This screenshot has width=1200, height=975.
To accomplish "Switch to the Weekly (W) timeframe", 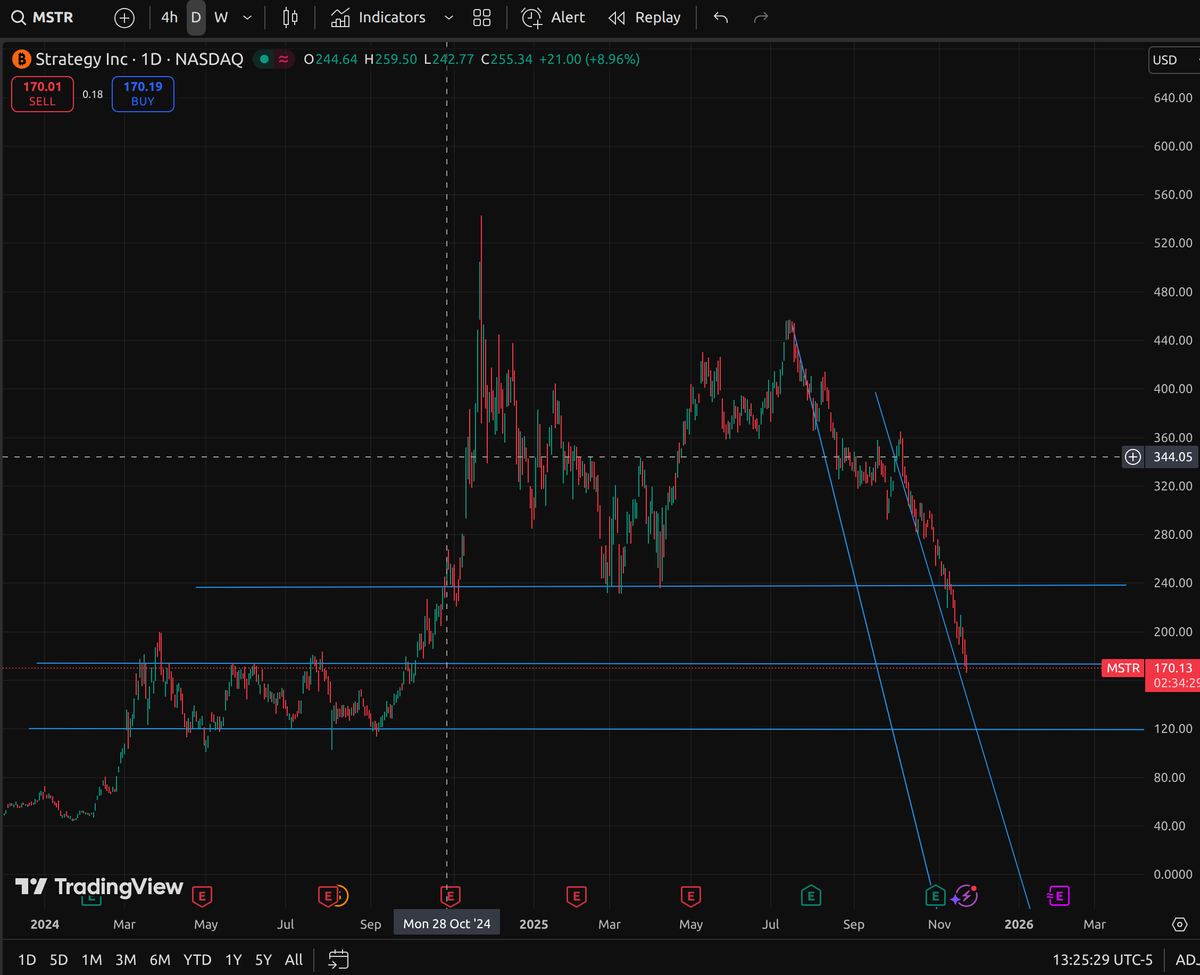I will point(220,17).
